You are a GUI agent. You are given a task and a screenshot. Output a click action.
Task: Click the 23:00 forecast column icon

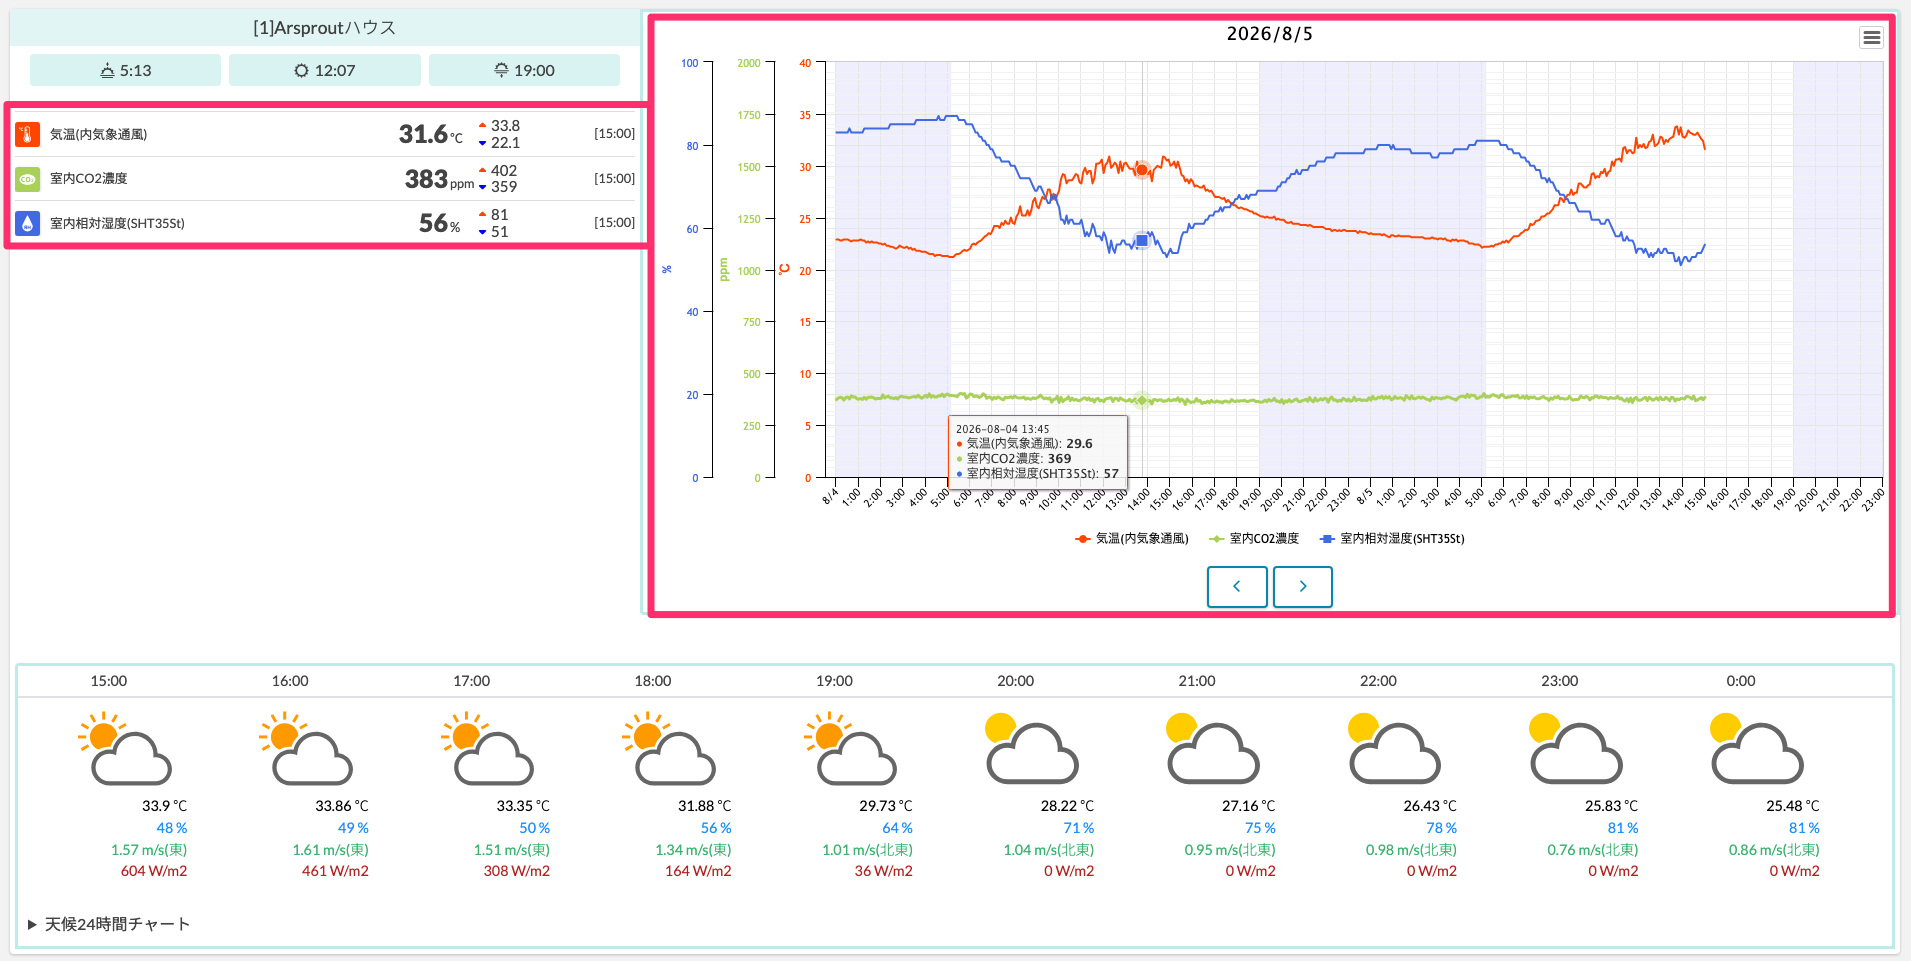pyautogui.click(x=1575, y=748)
